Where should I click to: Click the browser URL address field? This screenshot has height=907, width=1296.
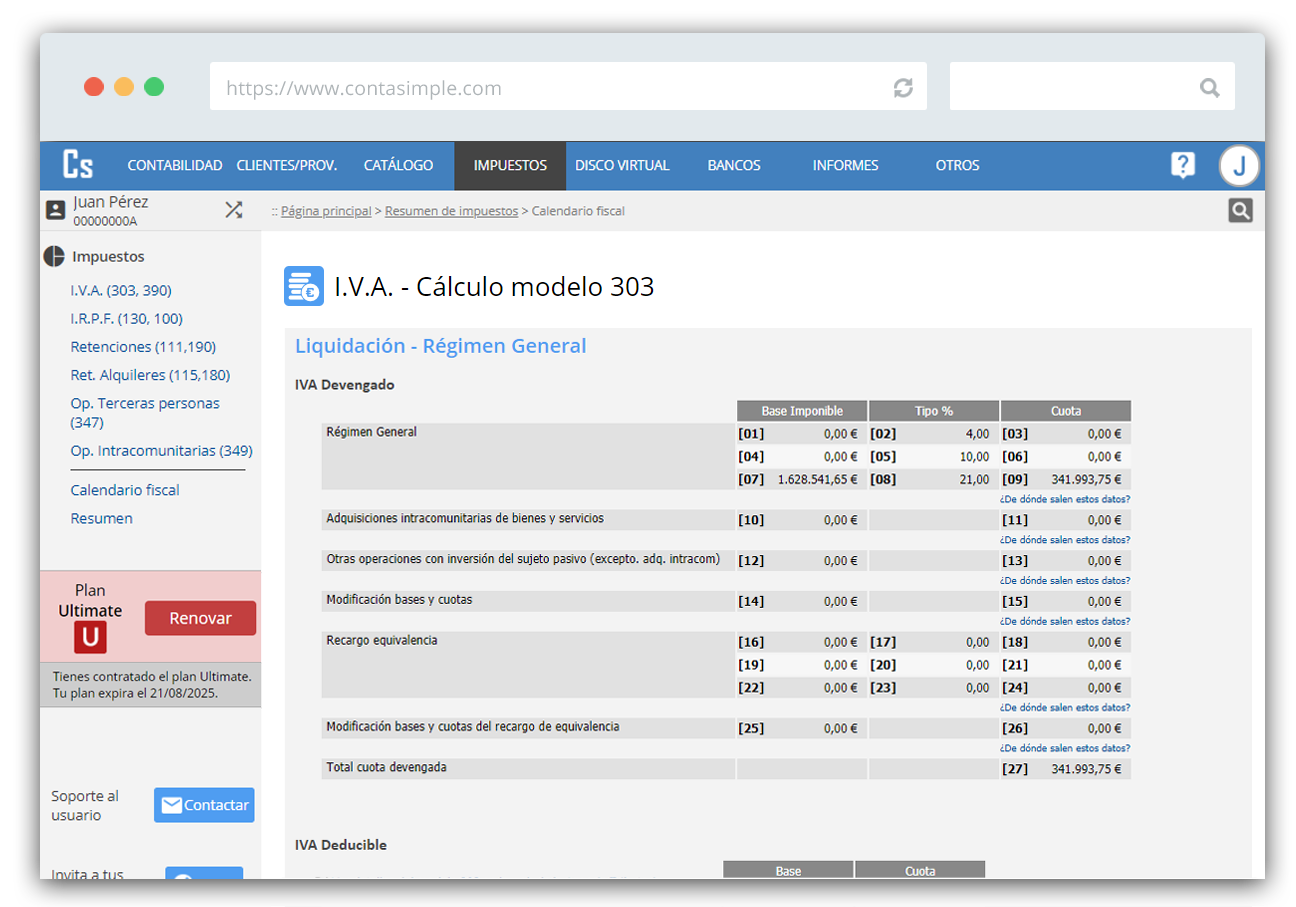pyautogui.click(x=568, y=87)
